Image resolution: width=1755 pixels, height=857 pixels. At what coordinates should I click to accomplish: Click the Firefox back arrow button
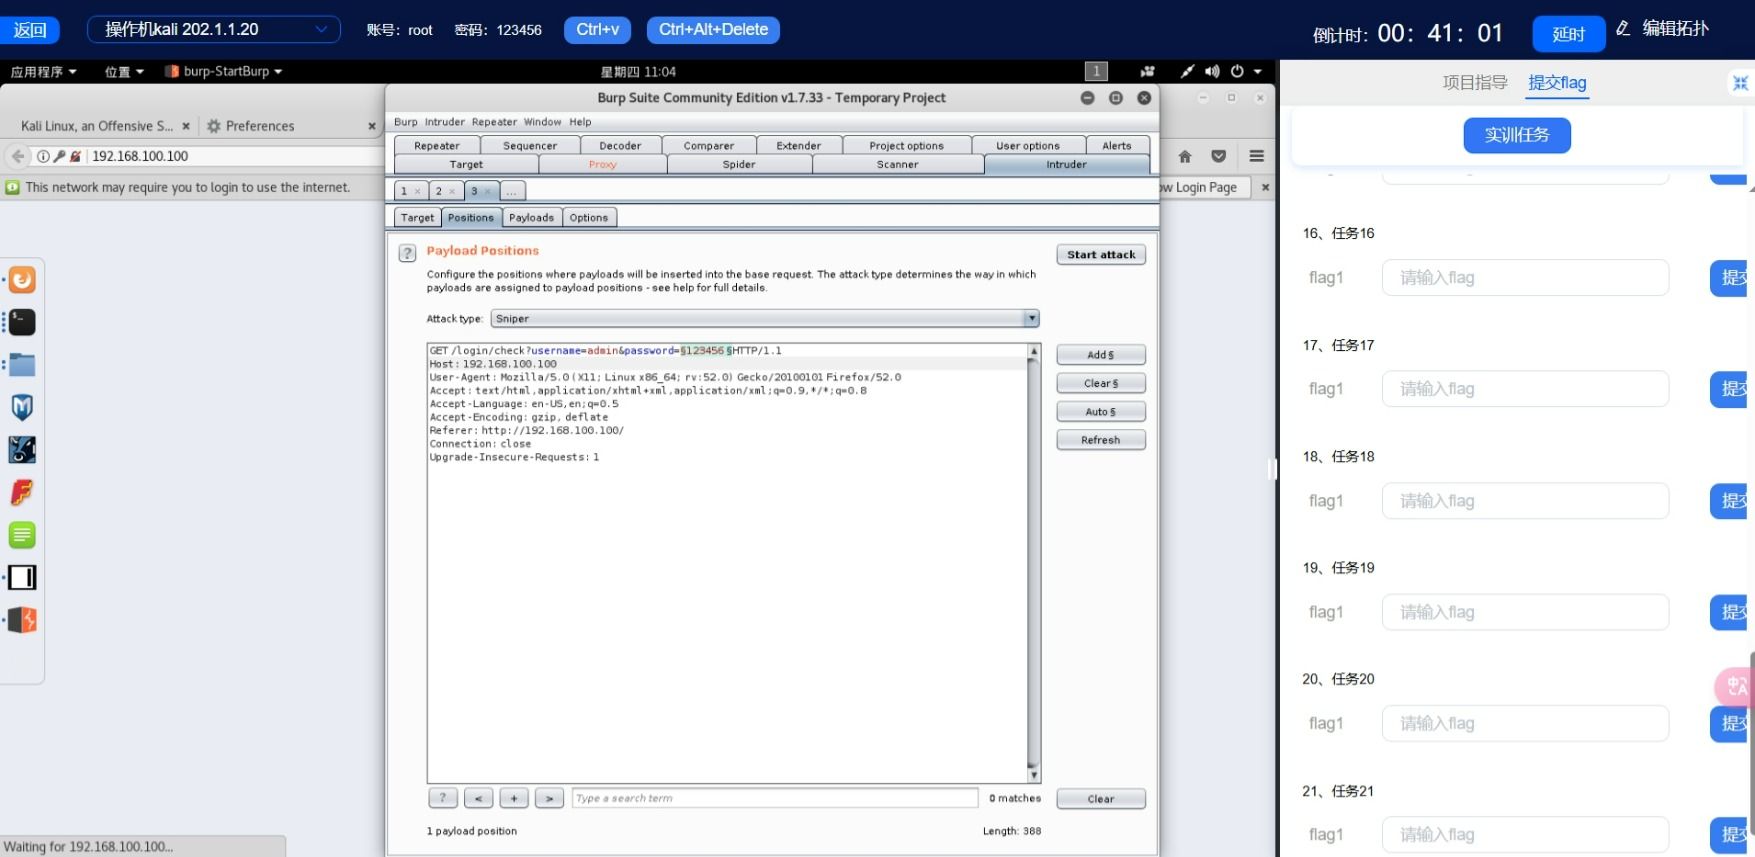(18, 156)
